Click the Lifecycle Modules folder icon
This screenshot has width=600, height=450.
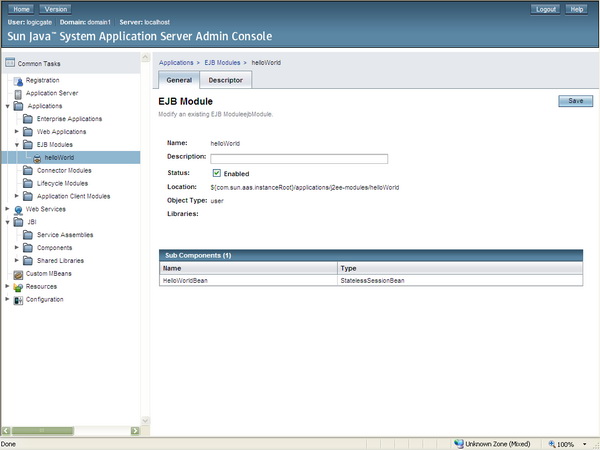pos(28,183)
